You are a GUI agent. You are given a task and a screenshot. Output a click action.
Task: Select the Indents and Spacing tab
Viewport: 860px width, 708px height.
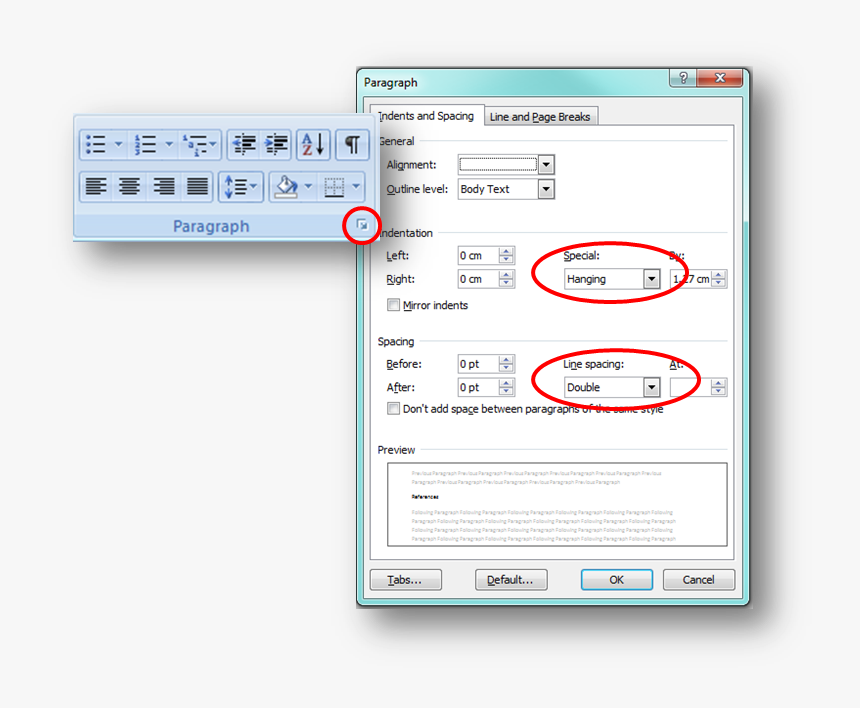click(x=427, y=115)
